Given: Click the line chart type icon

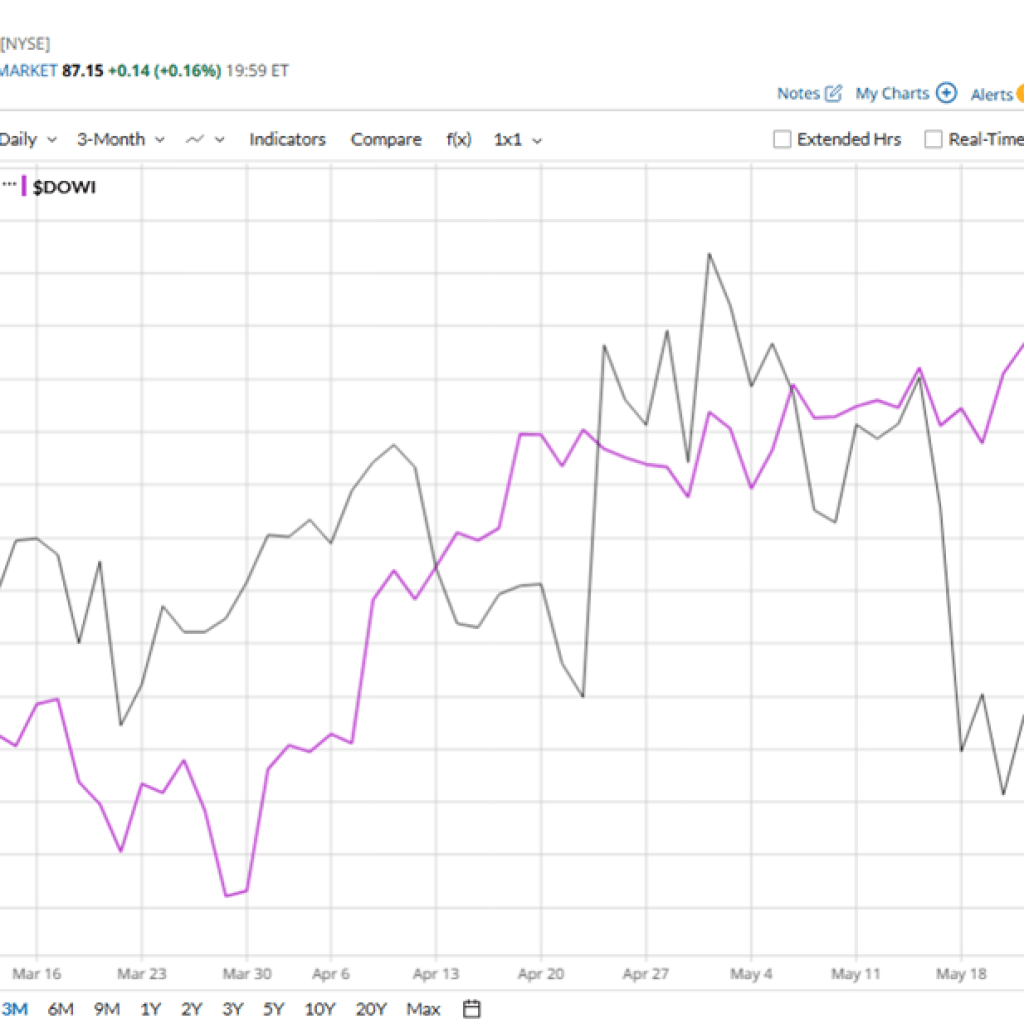Looking at the screenshot, I should tap(195, 139).
